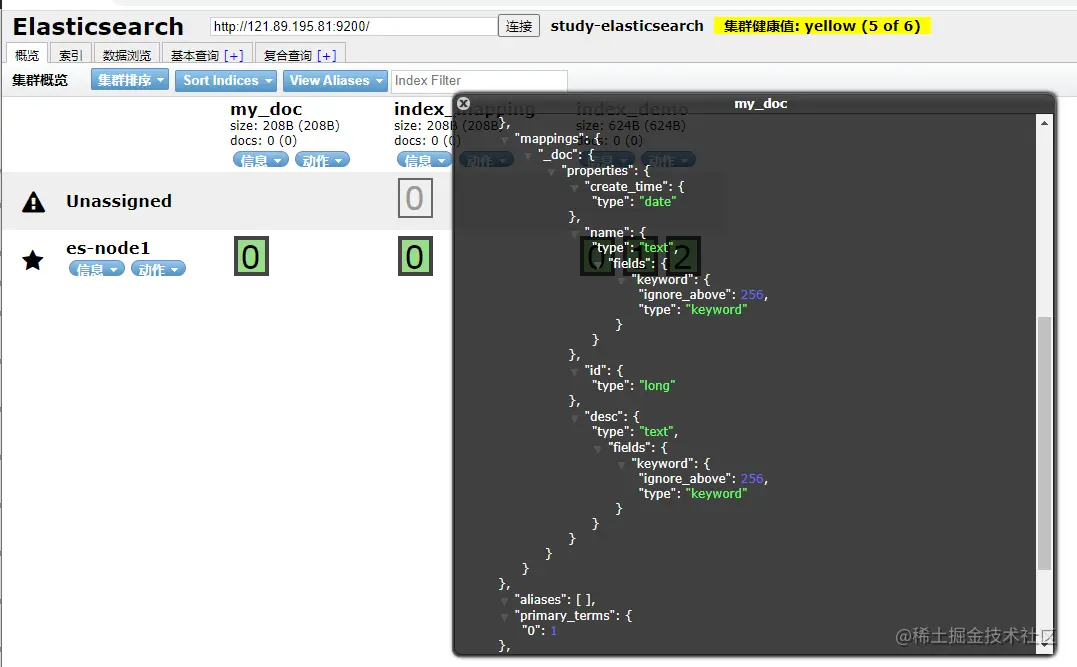1077x667 pixels.
Task: Open the my_doc 动作 dropdown
Action: coord(322,160)
